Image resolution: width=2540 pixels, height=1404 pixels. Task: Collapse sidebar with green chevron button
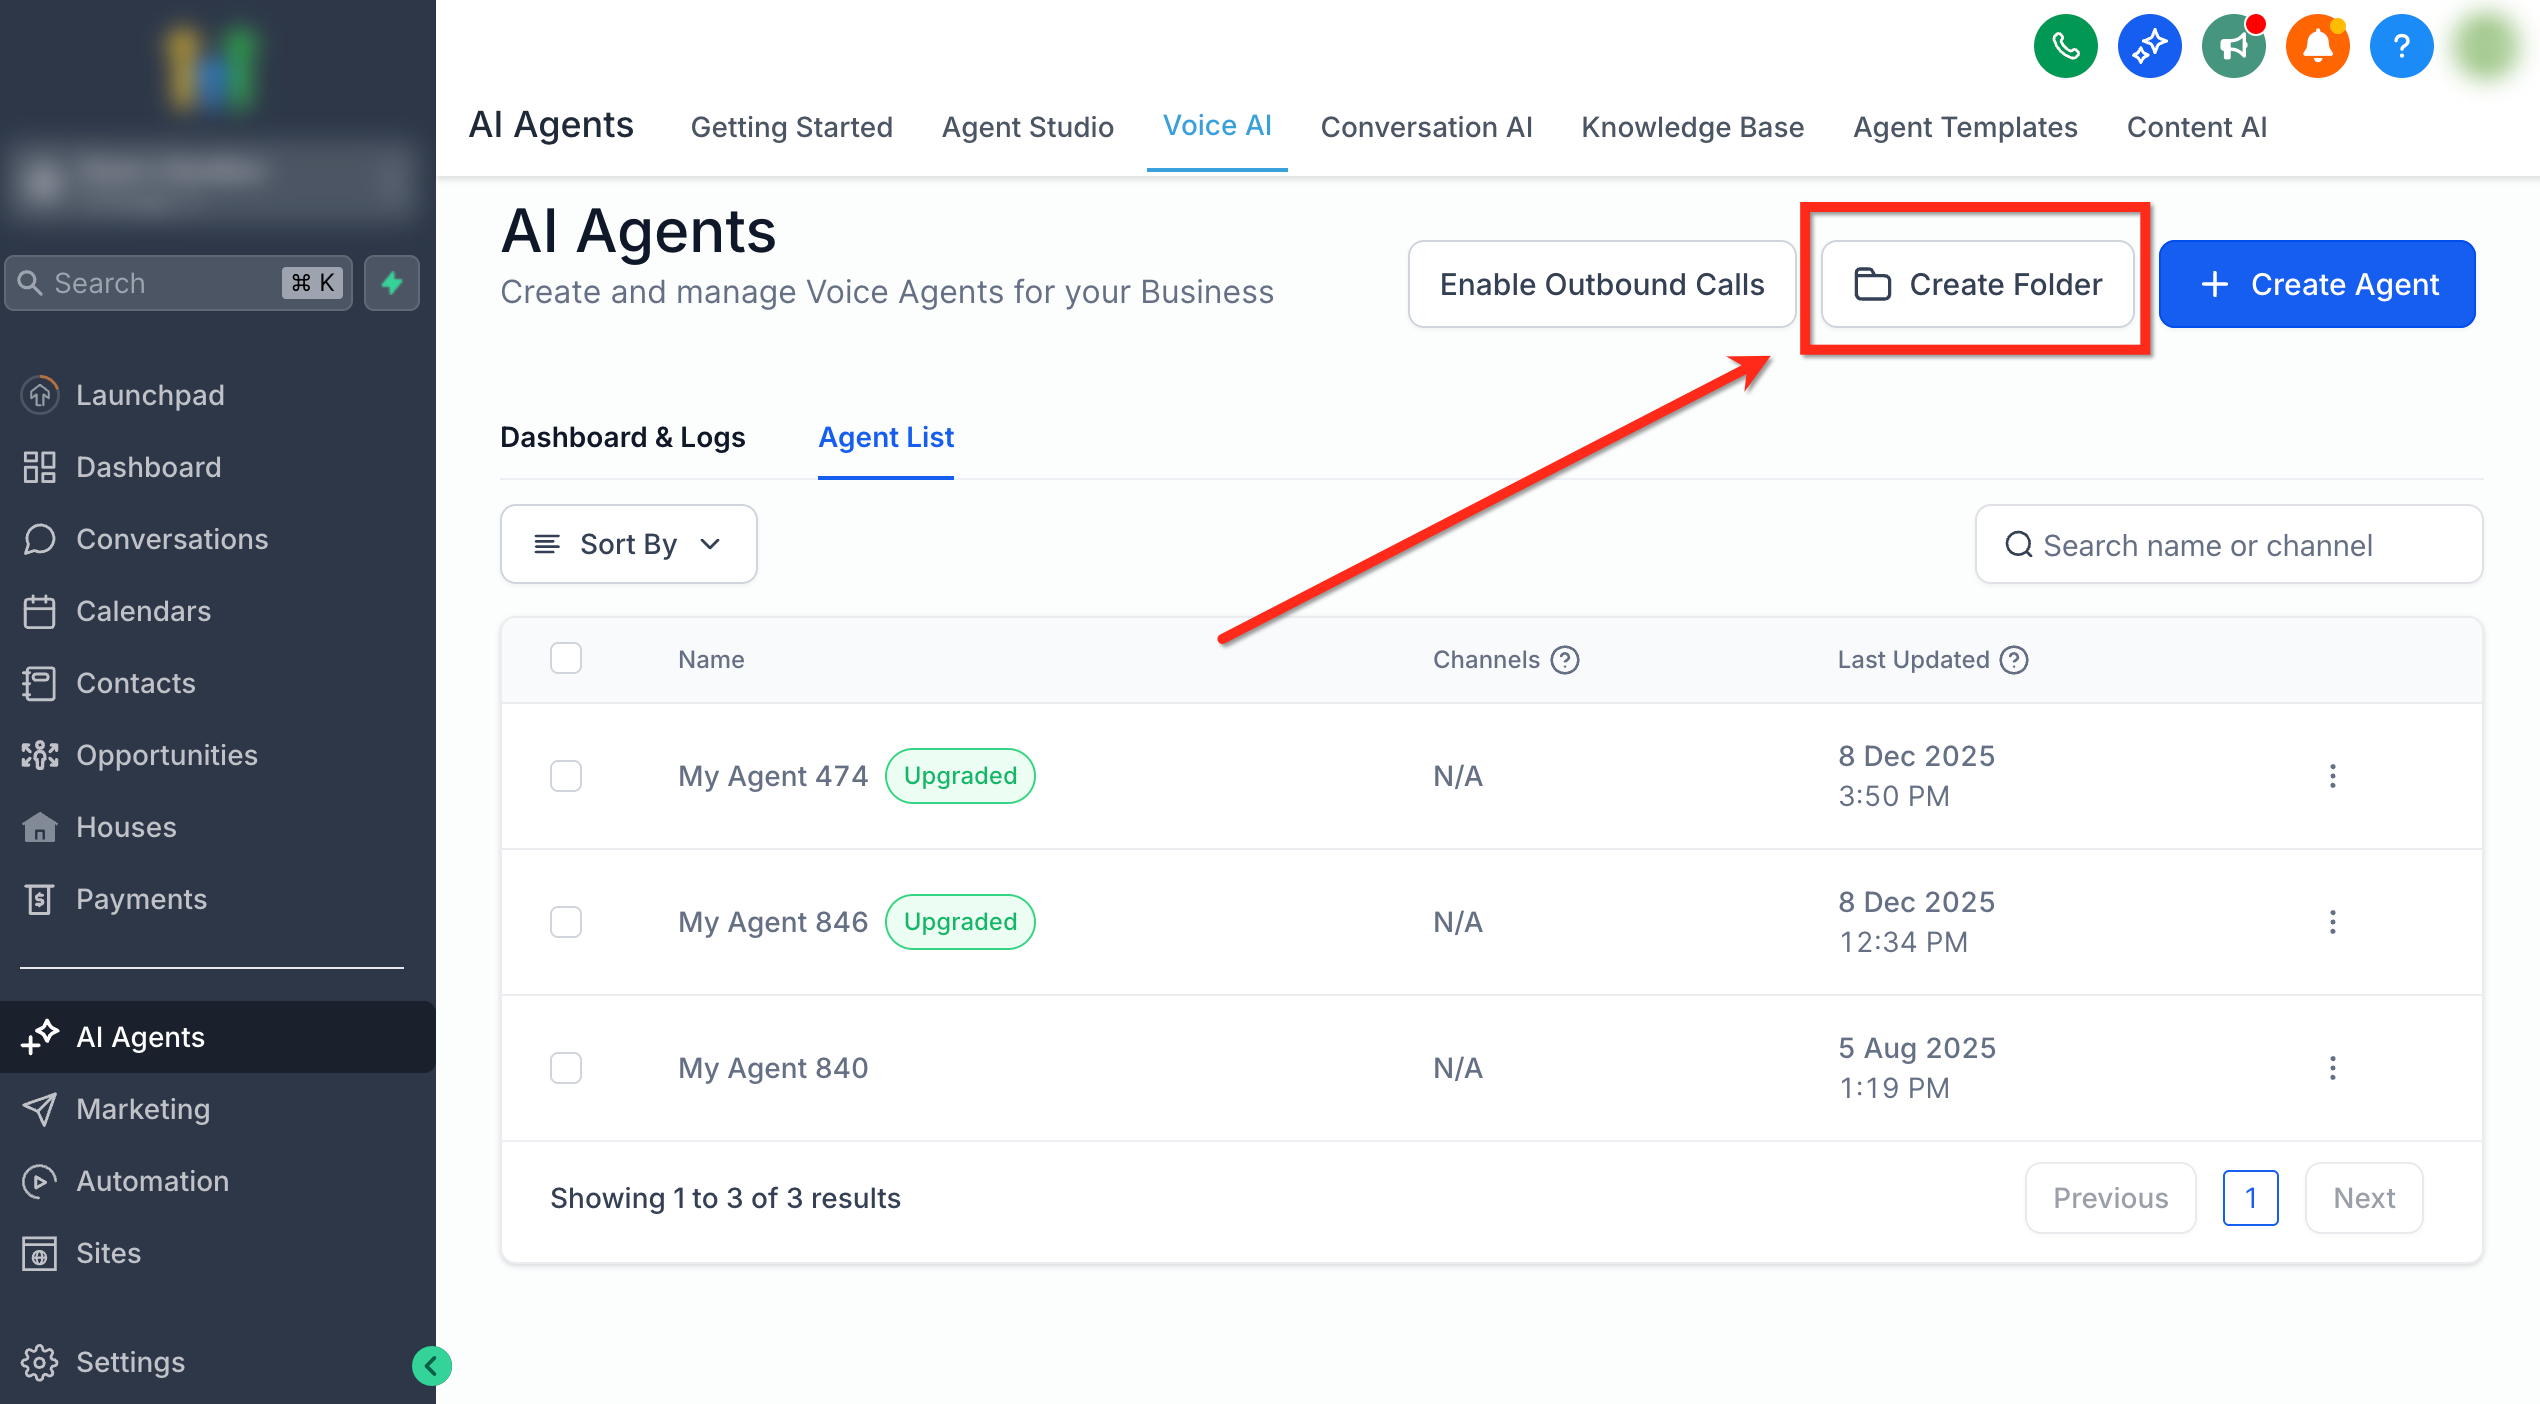tap(432, 1365)
